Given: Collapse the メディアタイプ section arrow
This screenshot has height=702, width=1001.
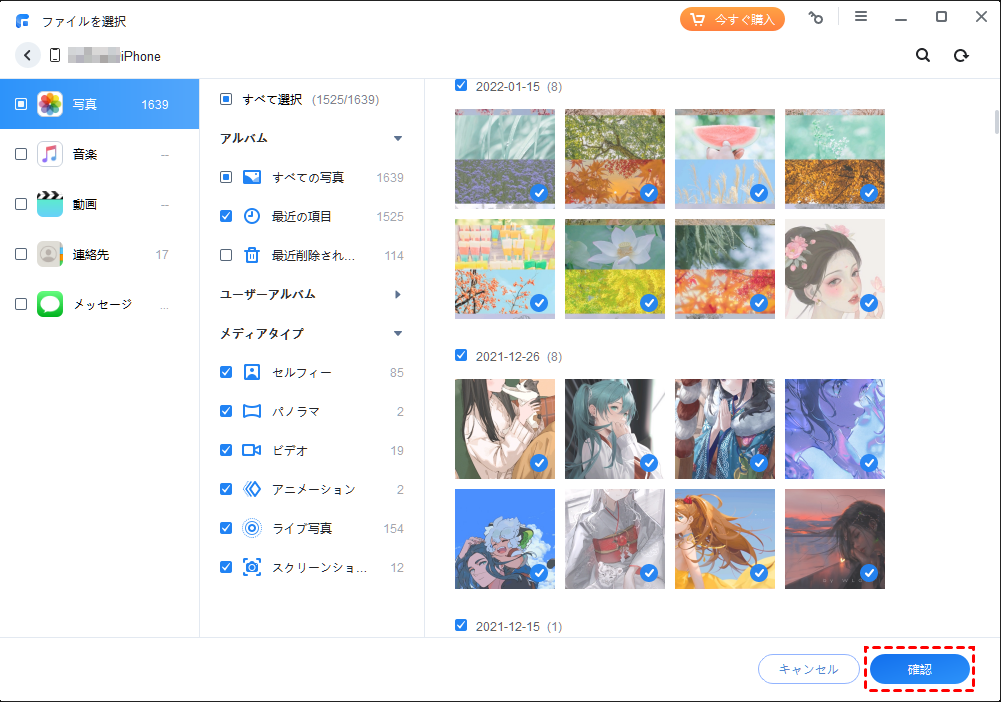Looking at the screenshot, I should click(398, 333).
